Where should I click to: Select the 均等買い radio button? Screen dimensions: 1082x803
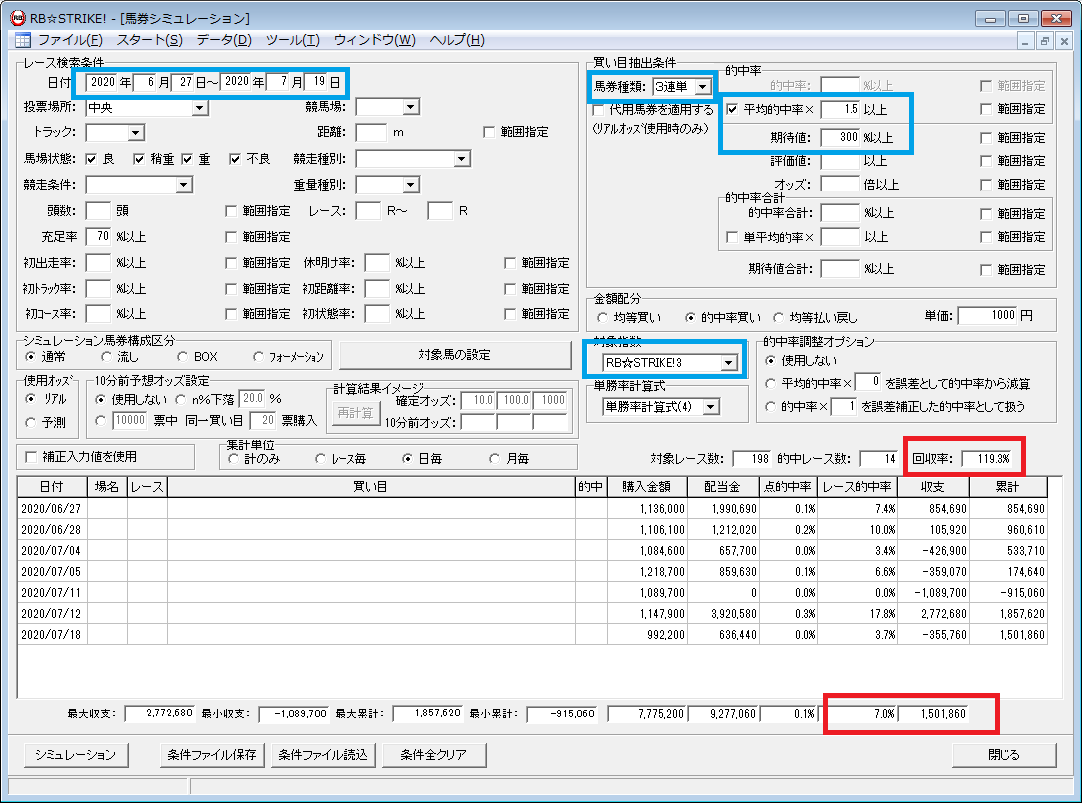(602, 317)
